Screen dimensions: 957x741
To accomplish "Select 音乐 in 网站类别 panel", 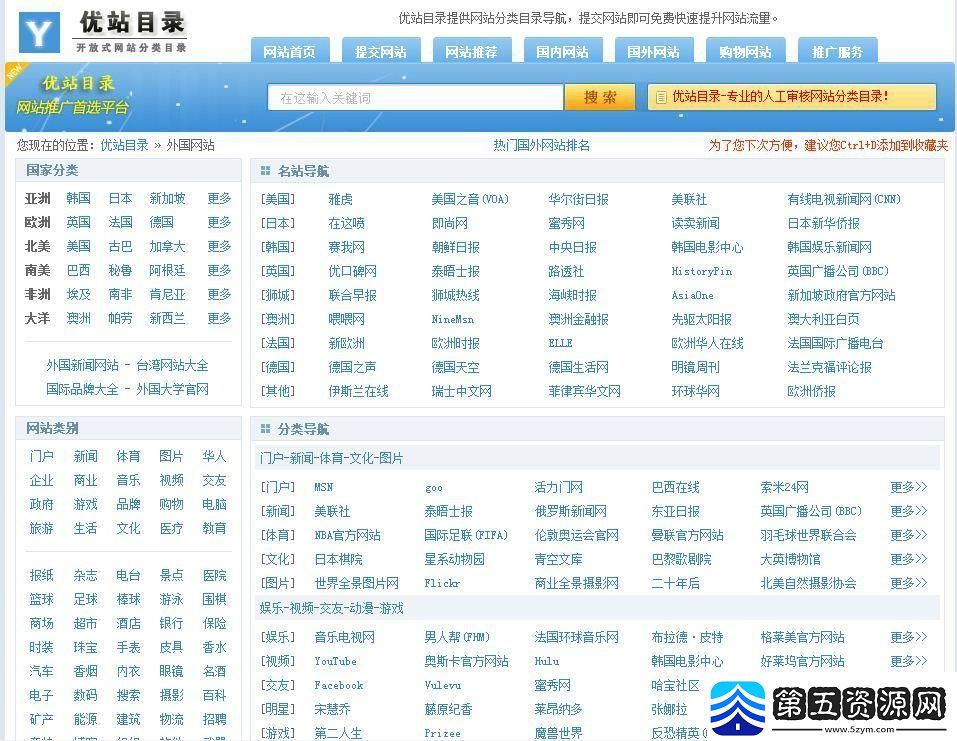I will [128, 480].
